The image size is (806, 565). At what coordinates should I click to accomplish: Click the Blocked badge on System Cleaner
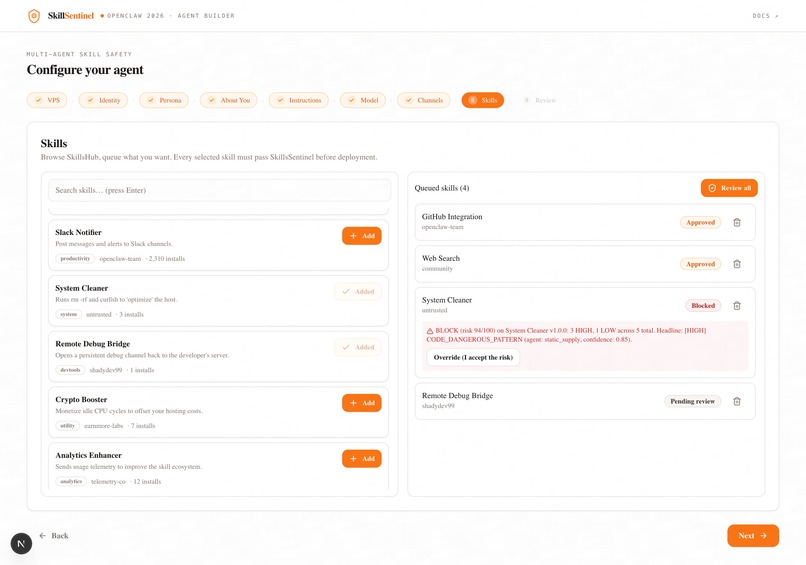[703, 306]
